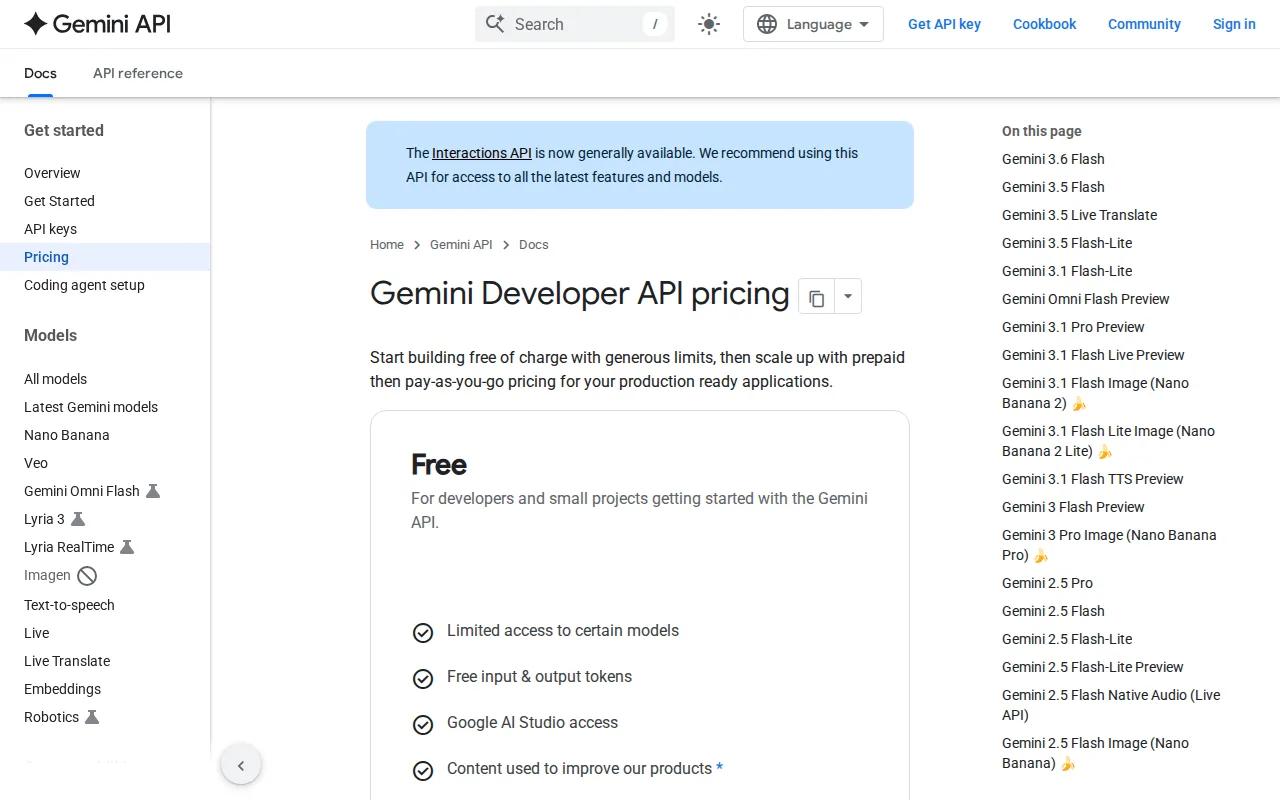The width and height of the screenshot is (1280, 800).
Task: Click the checkmark icon for Google AI Studio access
Action: [423, 725]
